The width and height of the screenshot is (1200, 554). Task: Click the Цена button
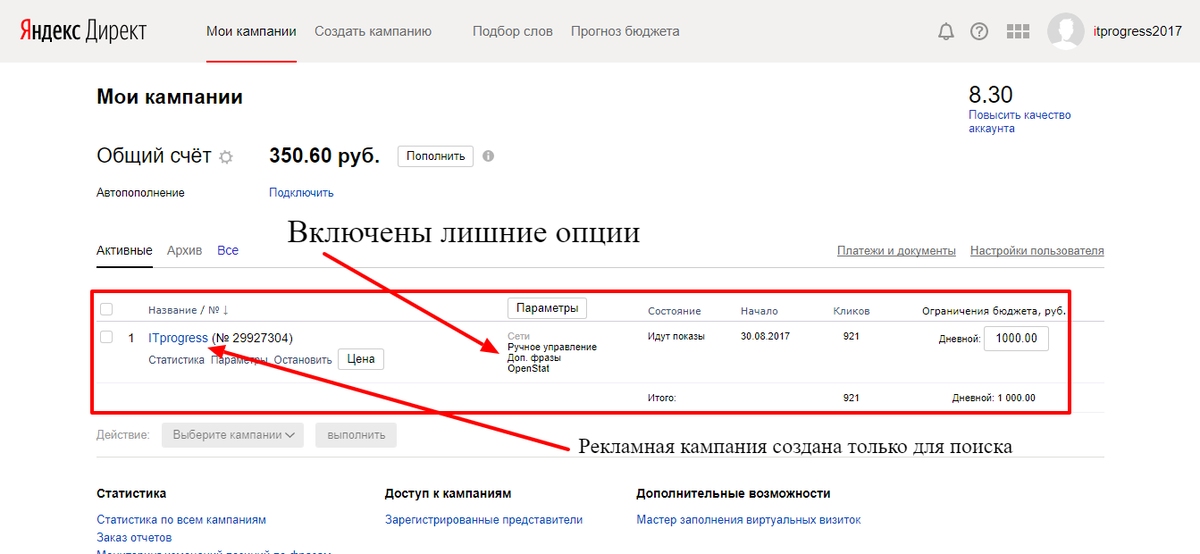361,358
